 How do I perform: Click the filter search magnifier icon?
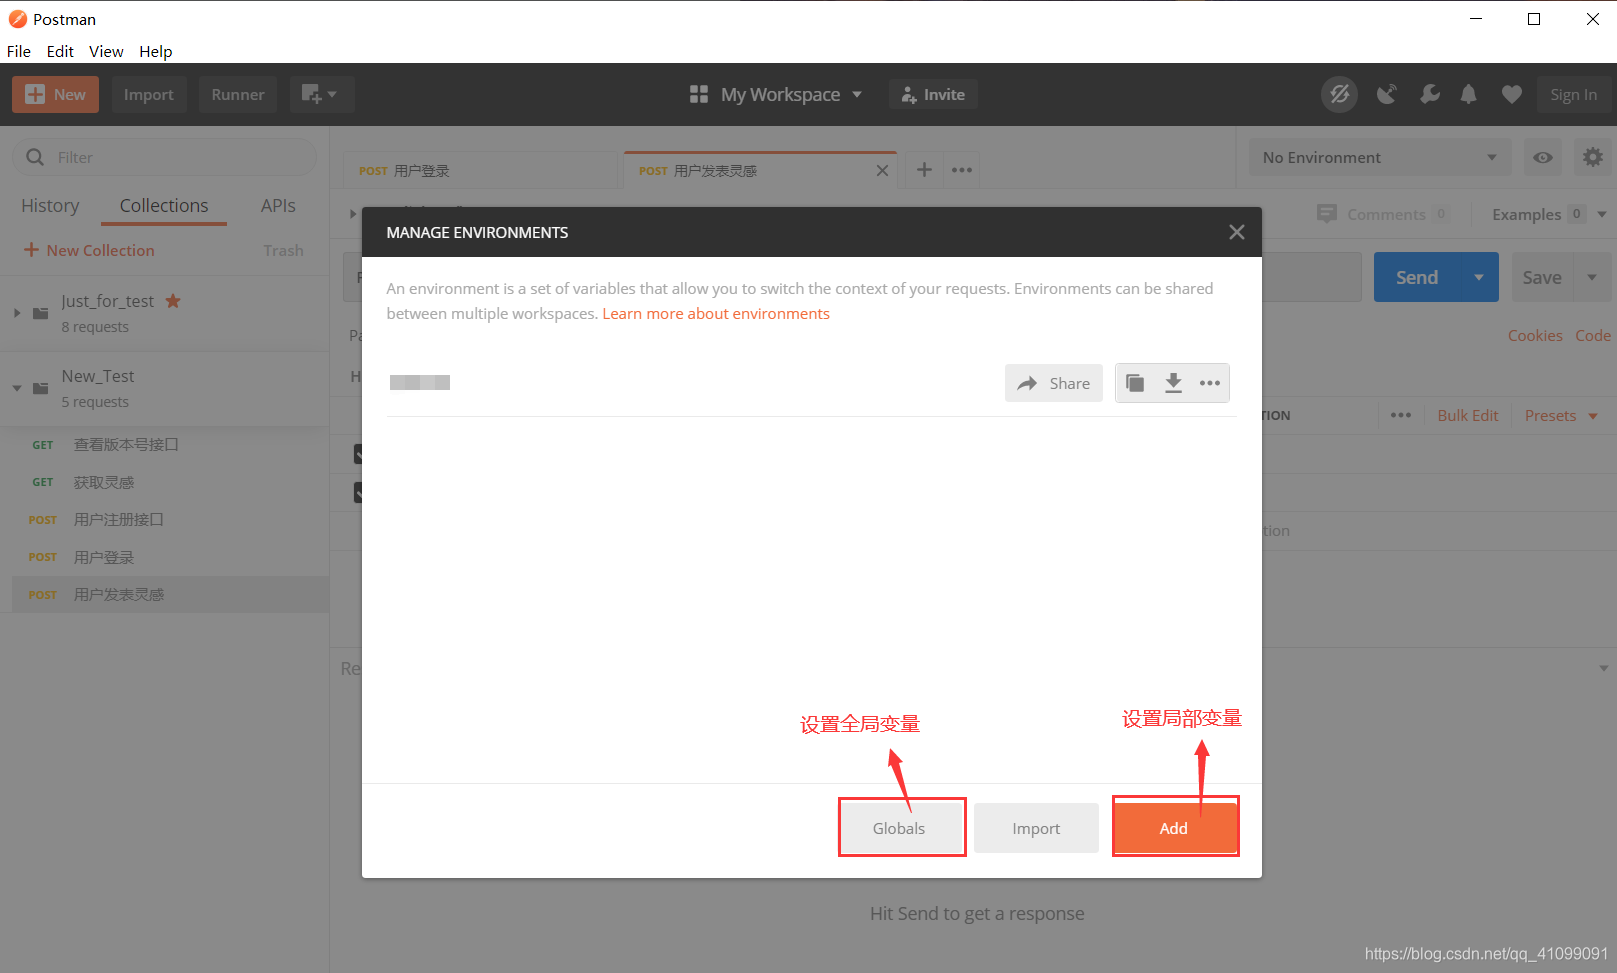tap(35, 157)
